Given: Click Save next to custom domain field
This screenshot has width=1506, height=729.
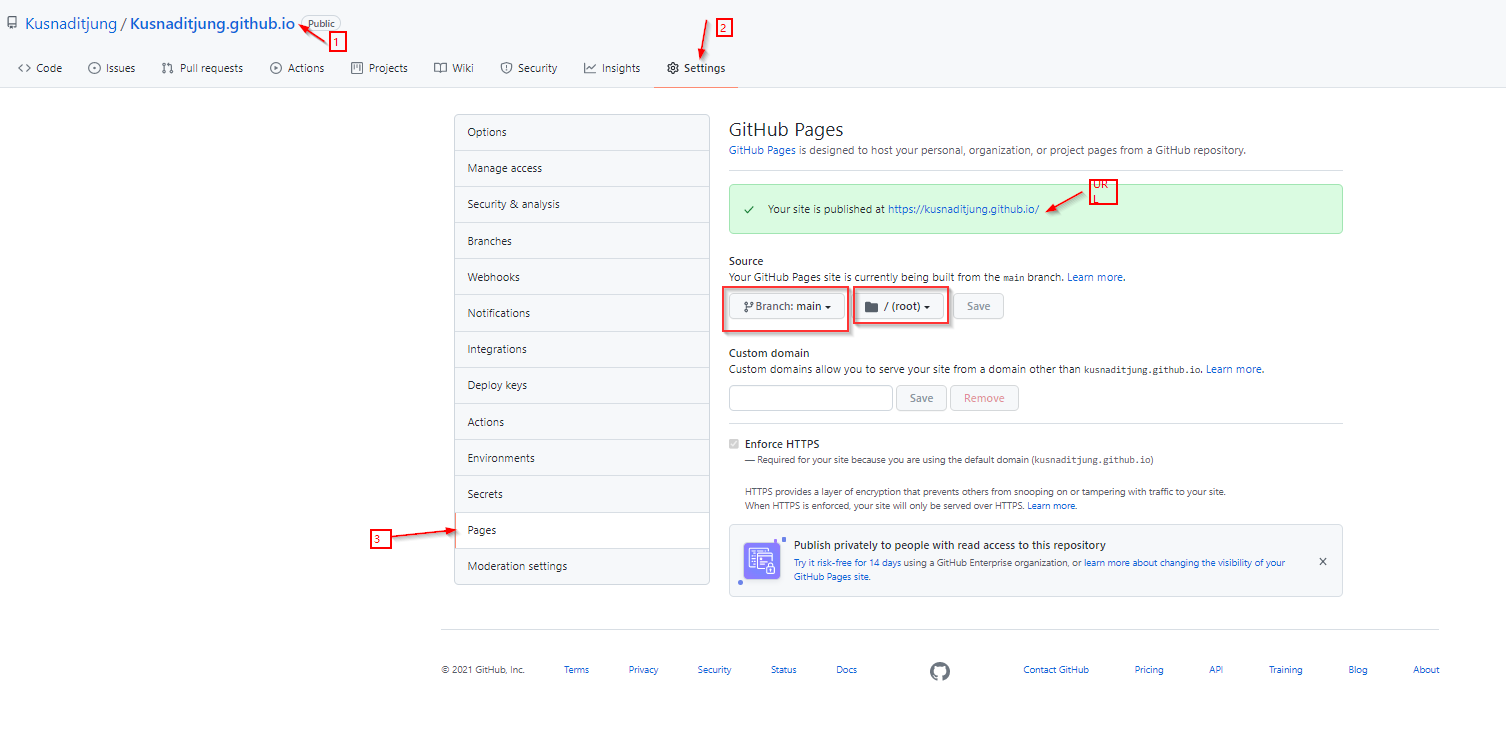Looking at the screenshot, I should (921, 398).
